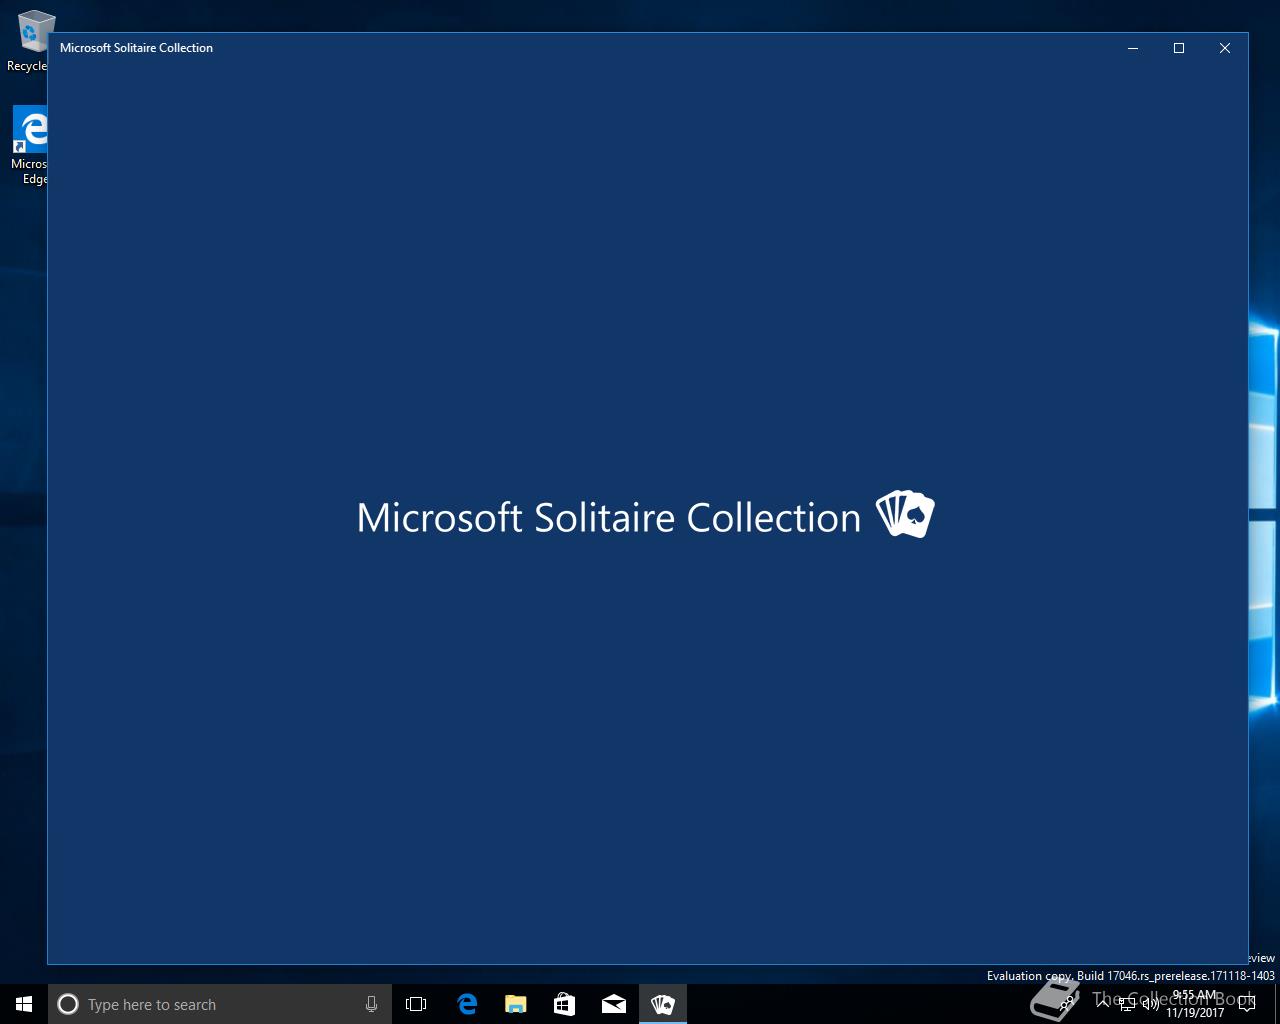Open the Microsoft Store taskbar icon

(x=565, y=1004)
